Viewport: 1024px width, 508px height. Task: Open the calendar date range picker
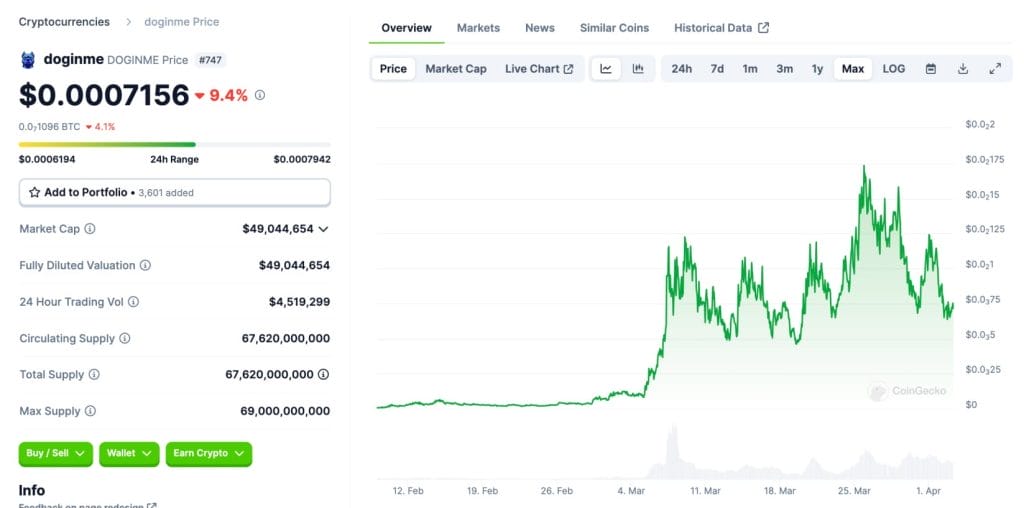pyautogui.click(x=931, y=69)
